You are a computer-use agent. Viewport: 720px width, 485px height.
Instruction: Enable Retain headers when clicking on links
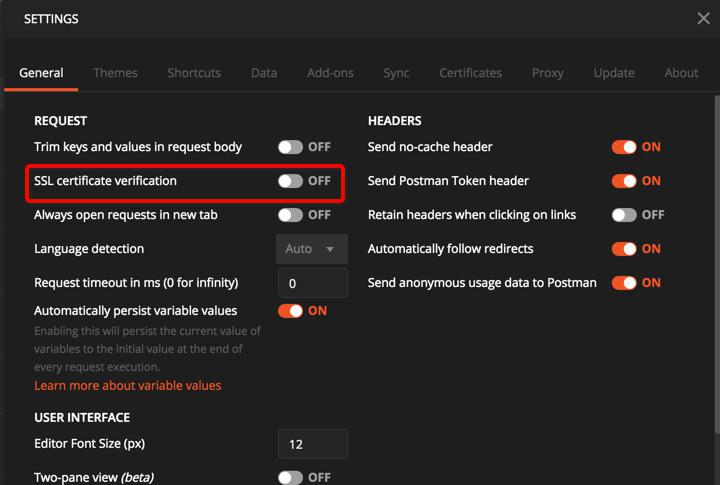pyautogui.click(x=624, y=215)
